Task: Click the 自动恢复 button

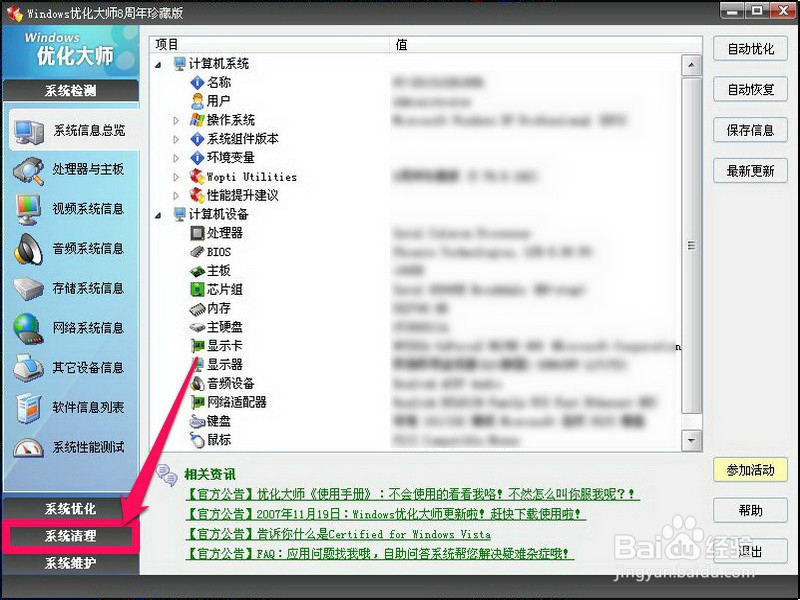Action: tap(750, 90)
